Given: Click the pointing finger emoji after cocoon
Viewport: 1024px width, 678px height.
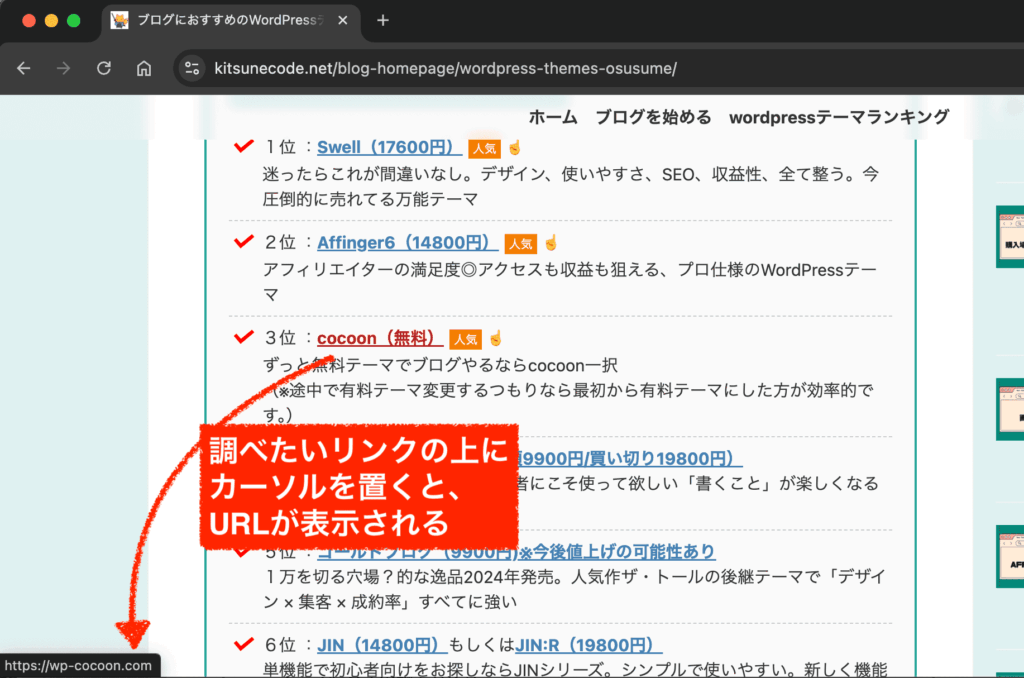Looking at the screenshot, I should 496,339.
